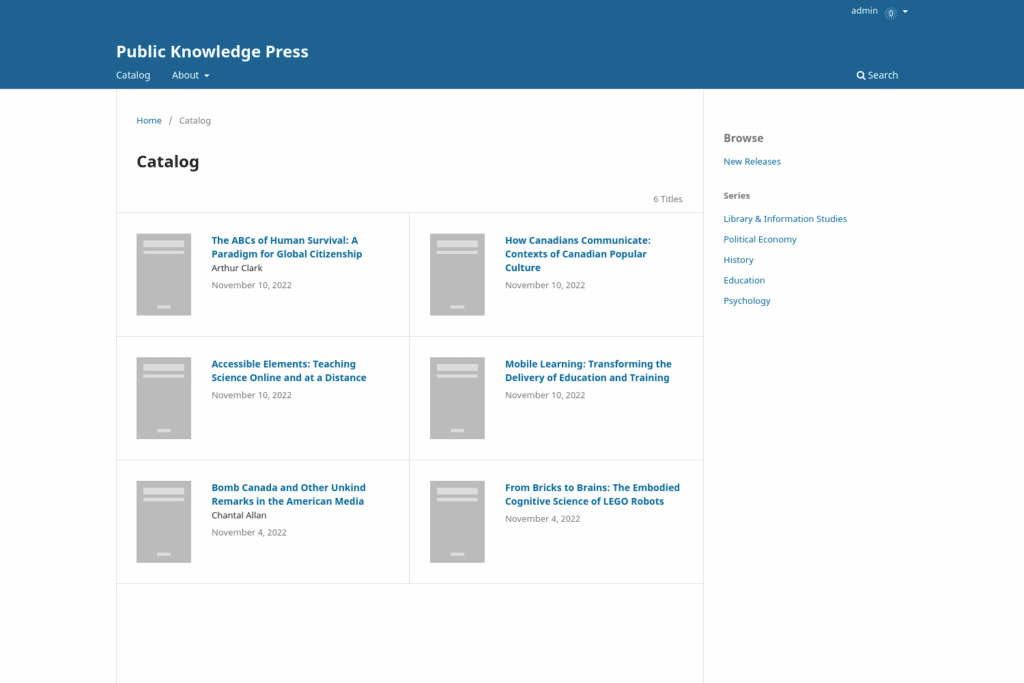Expand the About dropdown menu
The image size is (1024, 683).
point(189,75)
